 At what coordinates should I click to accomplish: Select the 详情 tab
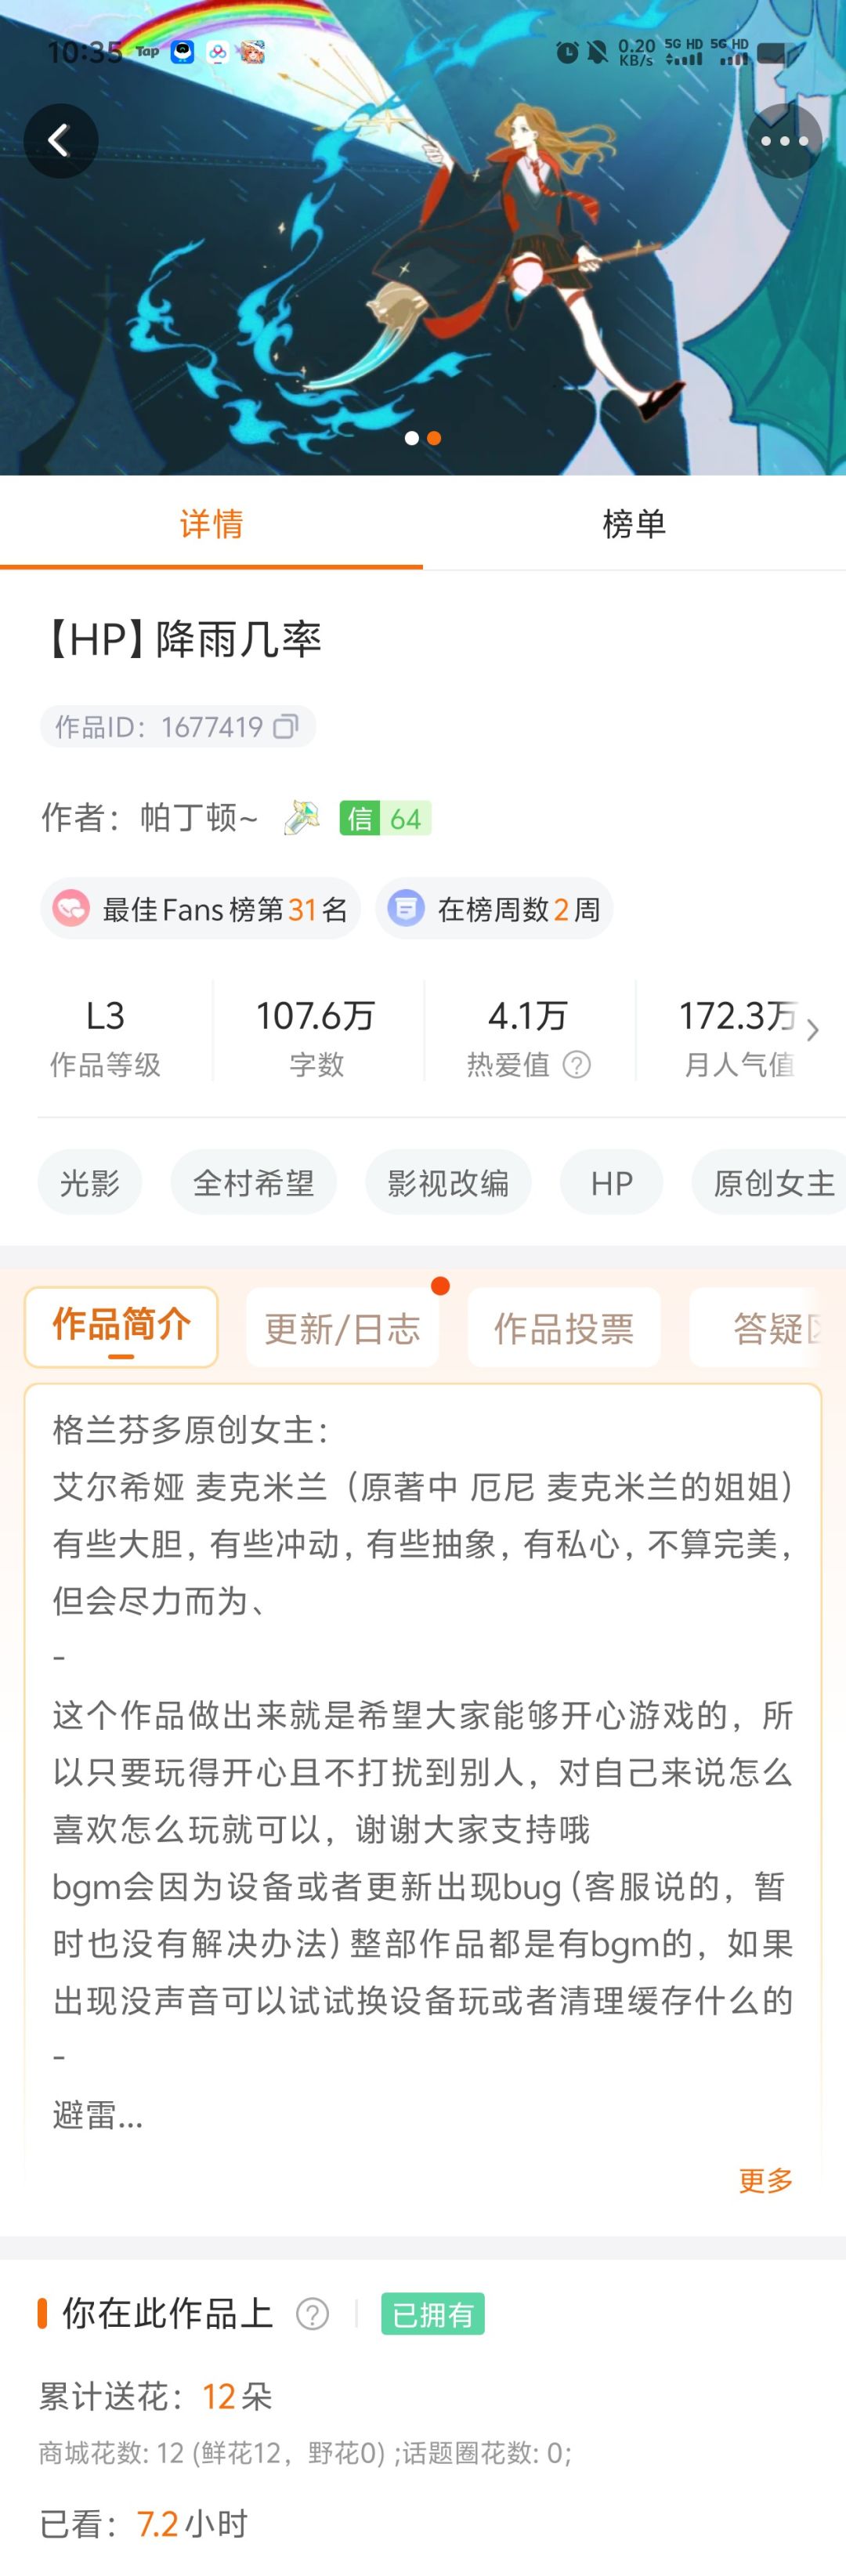point(211,523)
